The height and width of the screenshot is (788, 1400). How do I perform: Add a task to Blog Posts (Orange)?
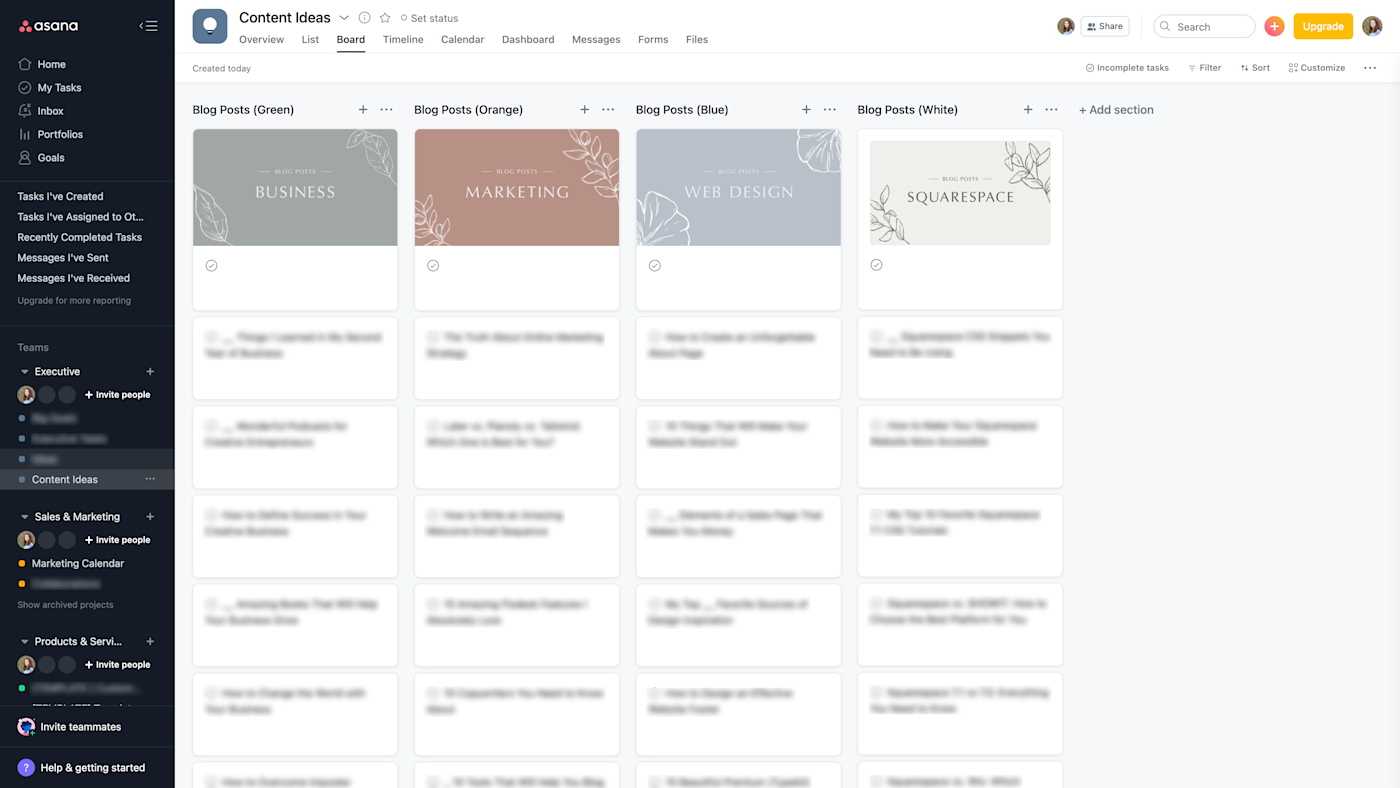585,110
